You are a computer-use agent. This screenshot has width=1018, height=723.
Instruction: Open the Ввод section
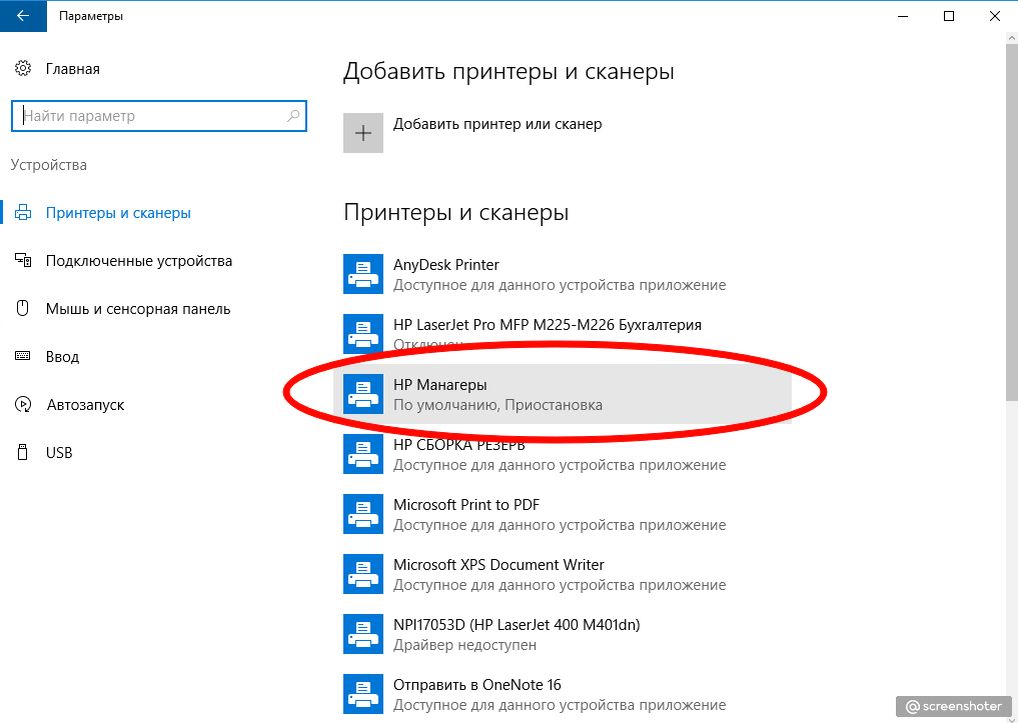pyautogui.click(x=62, y=357)
